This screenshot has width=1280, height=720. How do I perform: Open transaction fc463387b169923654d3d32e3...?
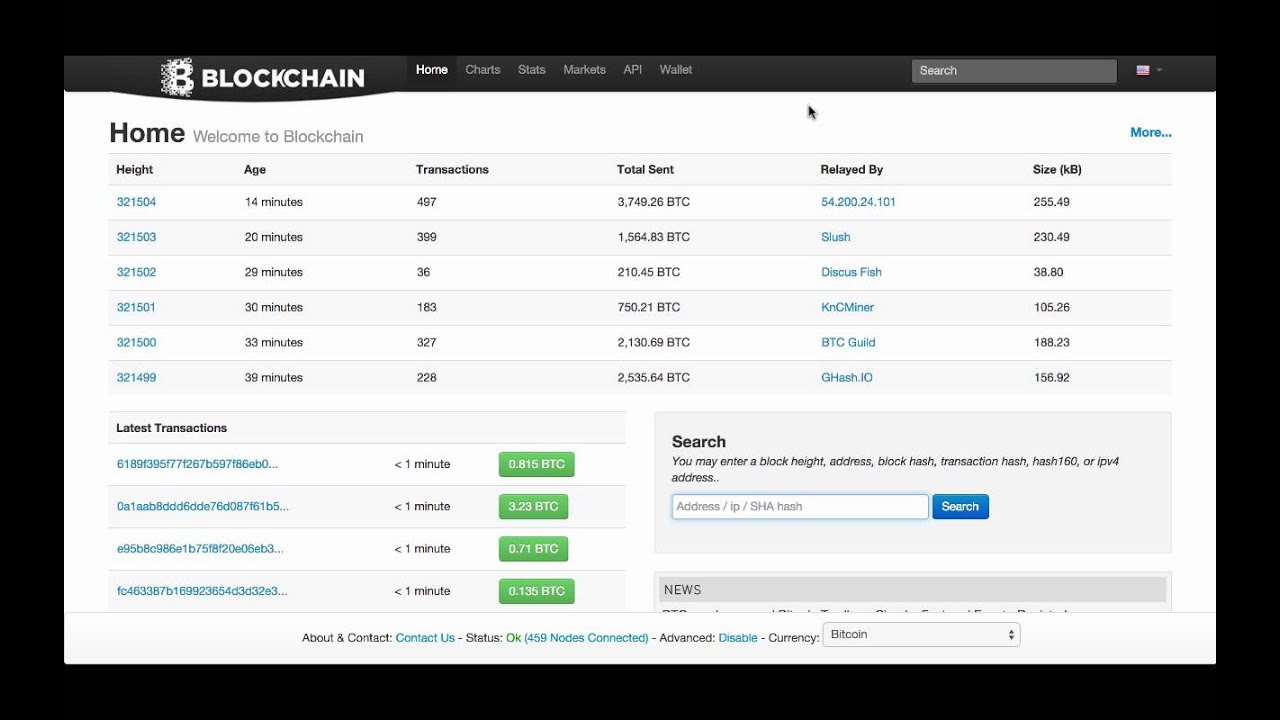tap(201, 591)
